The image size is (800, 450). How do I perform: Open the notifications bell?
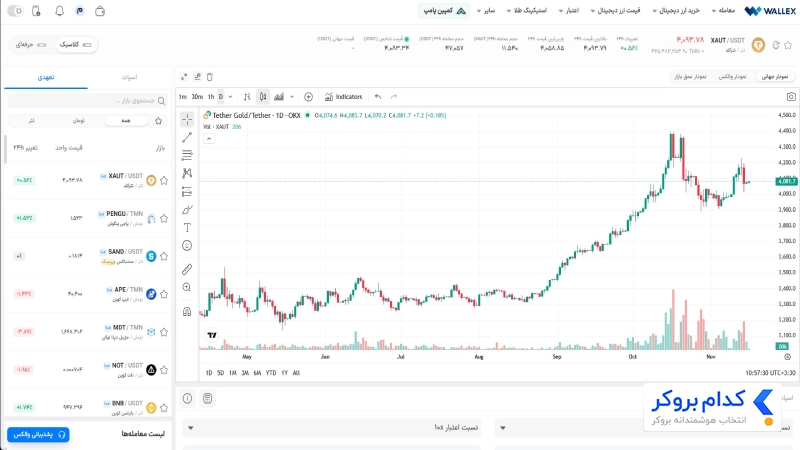pyautogui.click(x=59, y=11)
